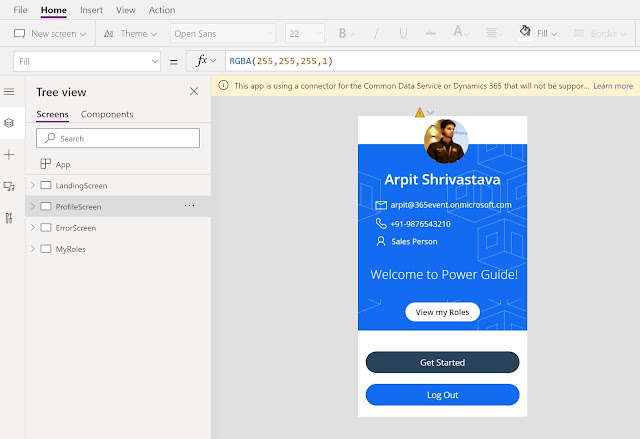Switch to the Home tab
Image resolution: width=640 pixels, height=439 pixels.
click(x=53, y=10)
